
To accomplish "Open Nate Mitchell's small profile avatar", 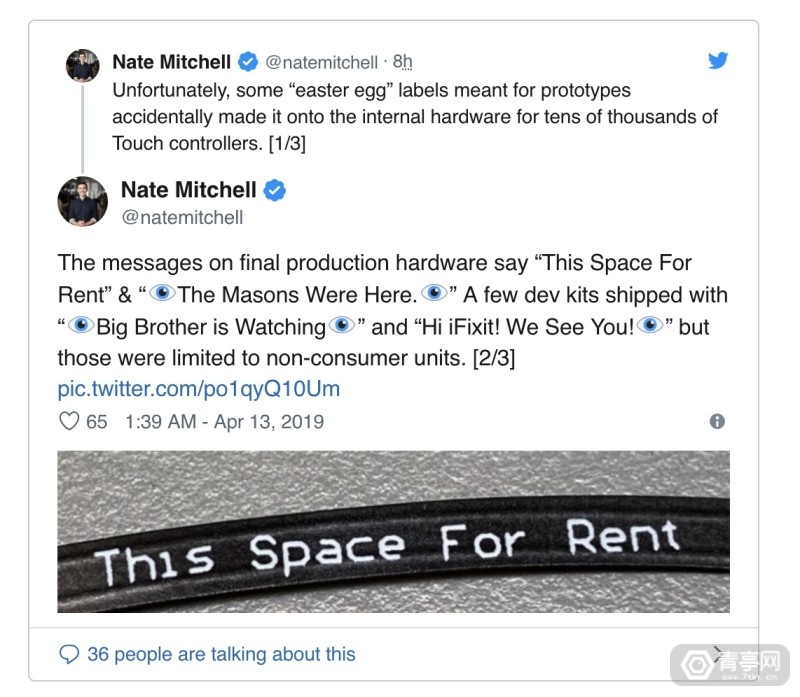I will [x=83, y=65].
